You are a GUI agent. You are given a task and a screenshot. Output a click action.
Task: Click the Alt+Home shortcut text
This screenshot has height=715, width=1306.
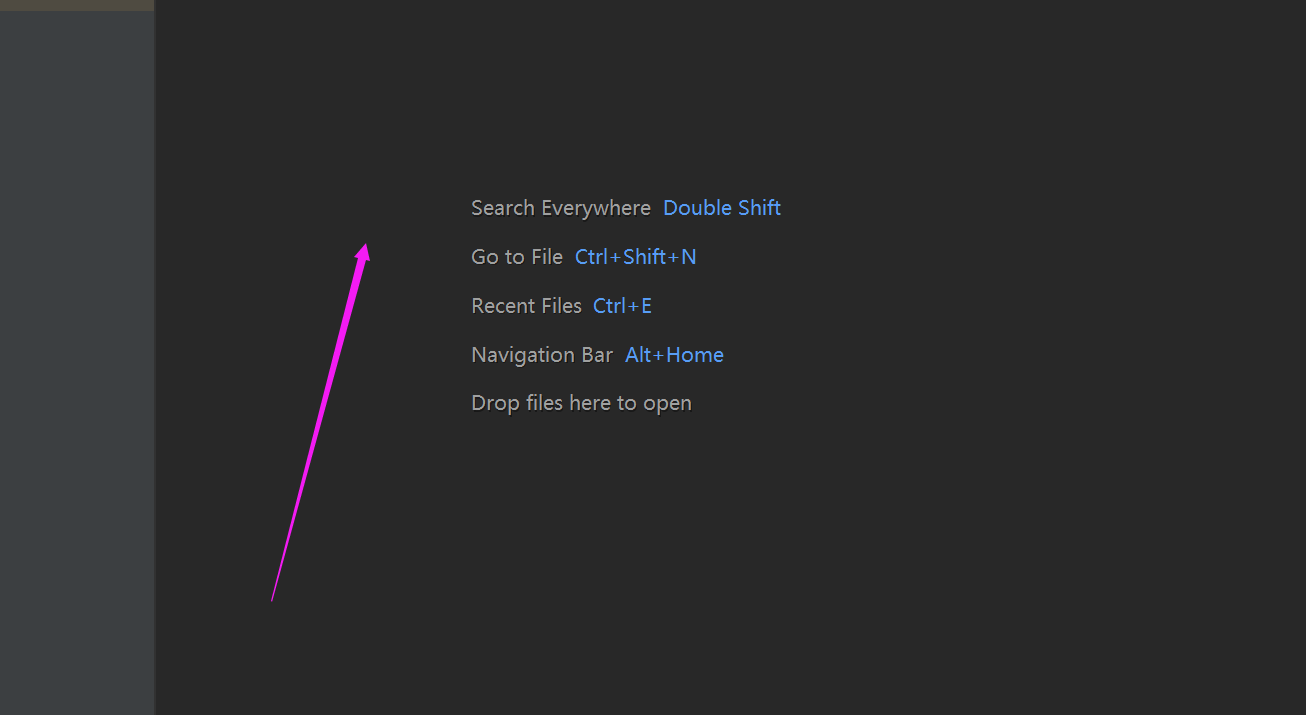pyautogui.click(x=674, y=355)
